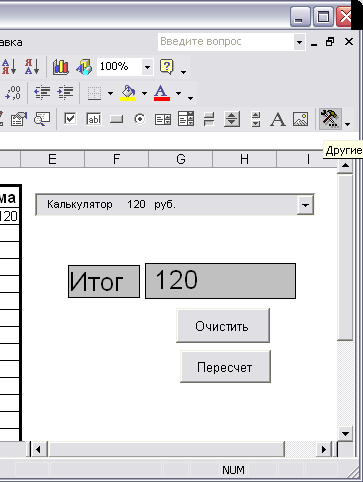Select column G header
This screenshot has height=482, width=363.
coord(181,159)
